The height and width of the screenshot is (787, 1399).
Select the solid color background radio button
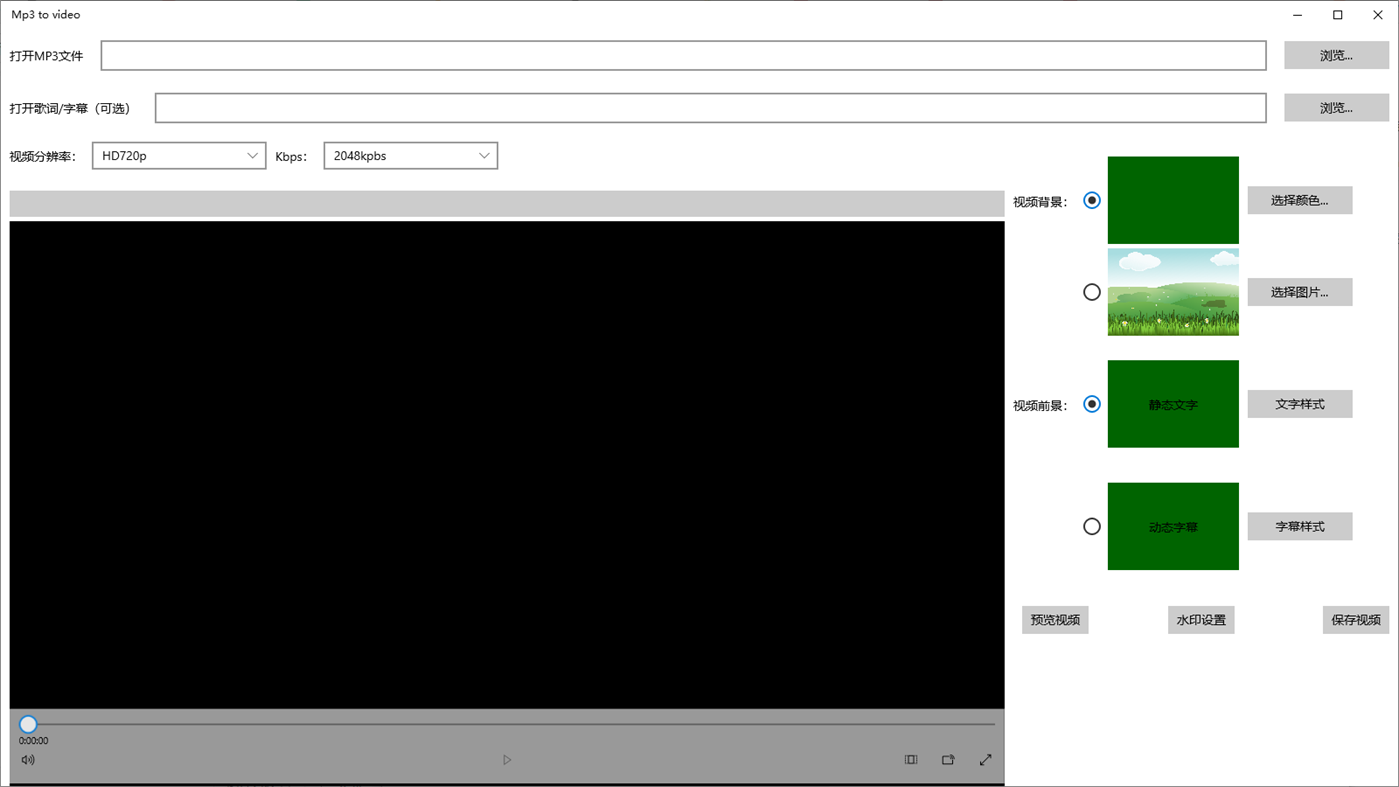point(1091,200)
